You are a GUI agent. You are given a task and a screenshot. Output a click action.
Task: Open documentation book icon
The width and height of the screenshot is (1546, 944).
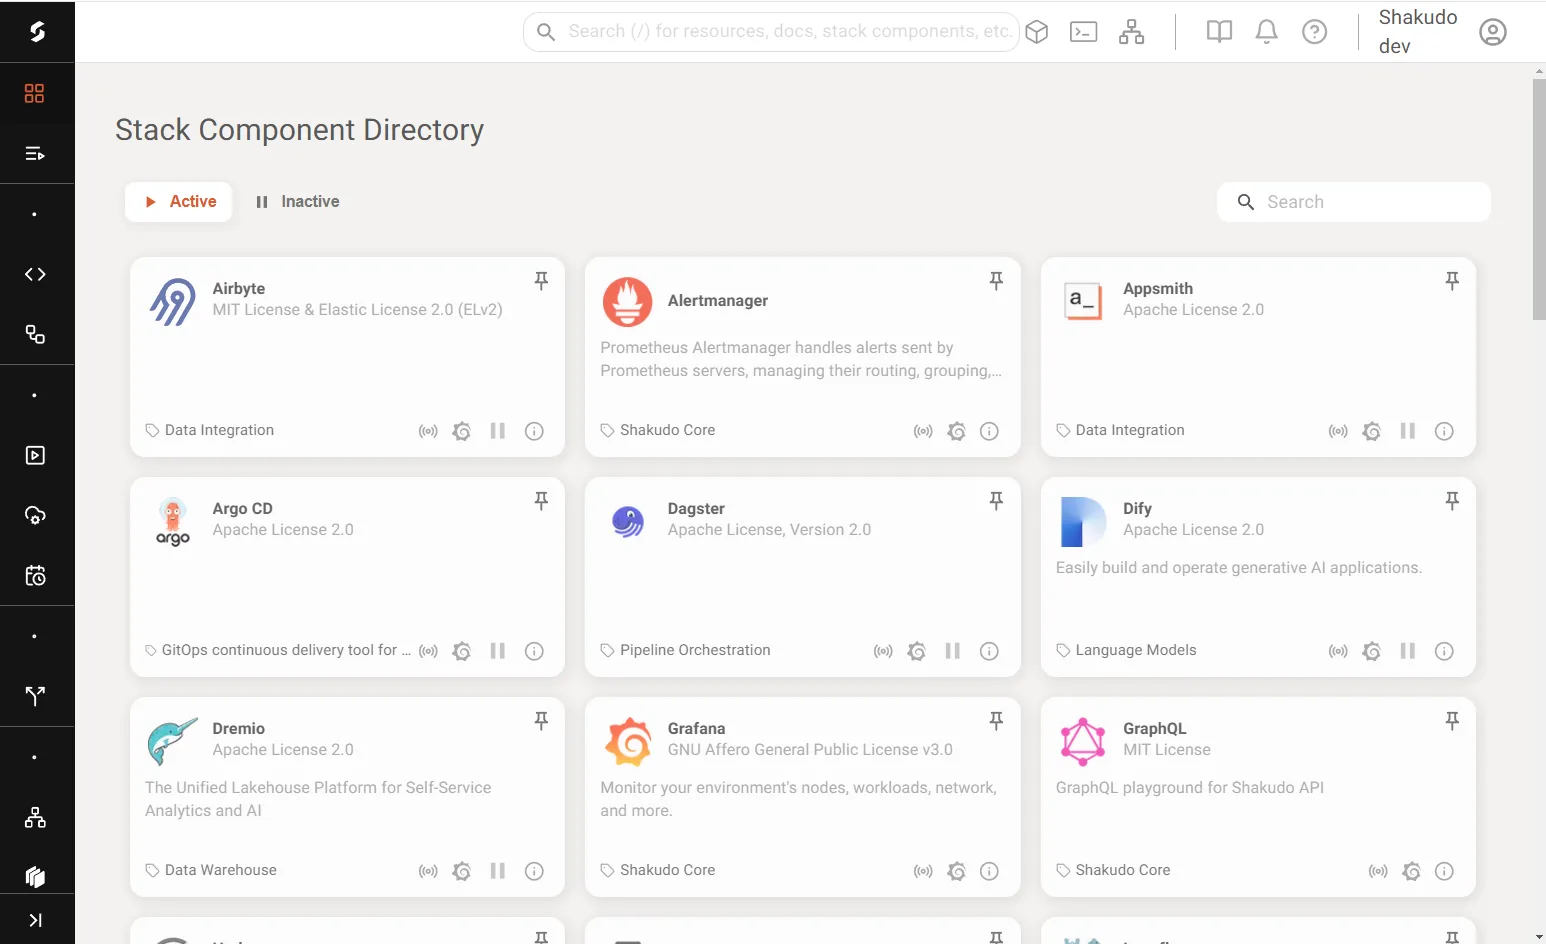click(1219, 32)
